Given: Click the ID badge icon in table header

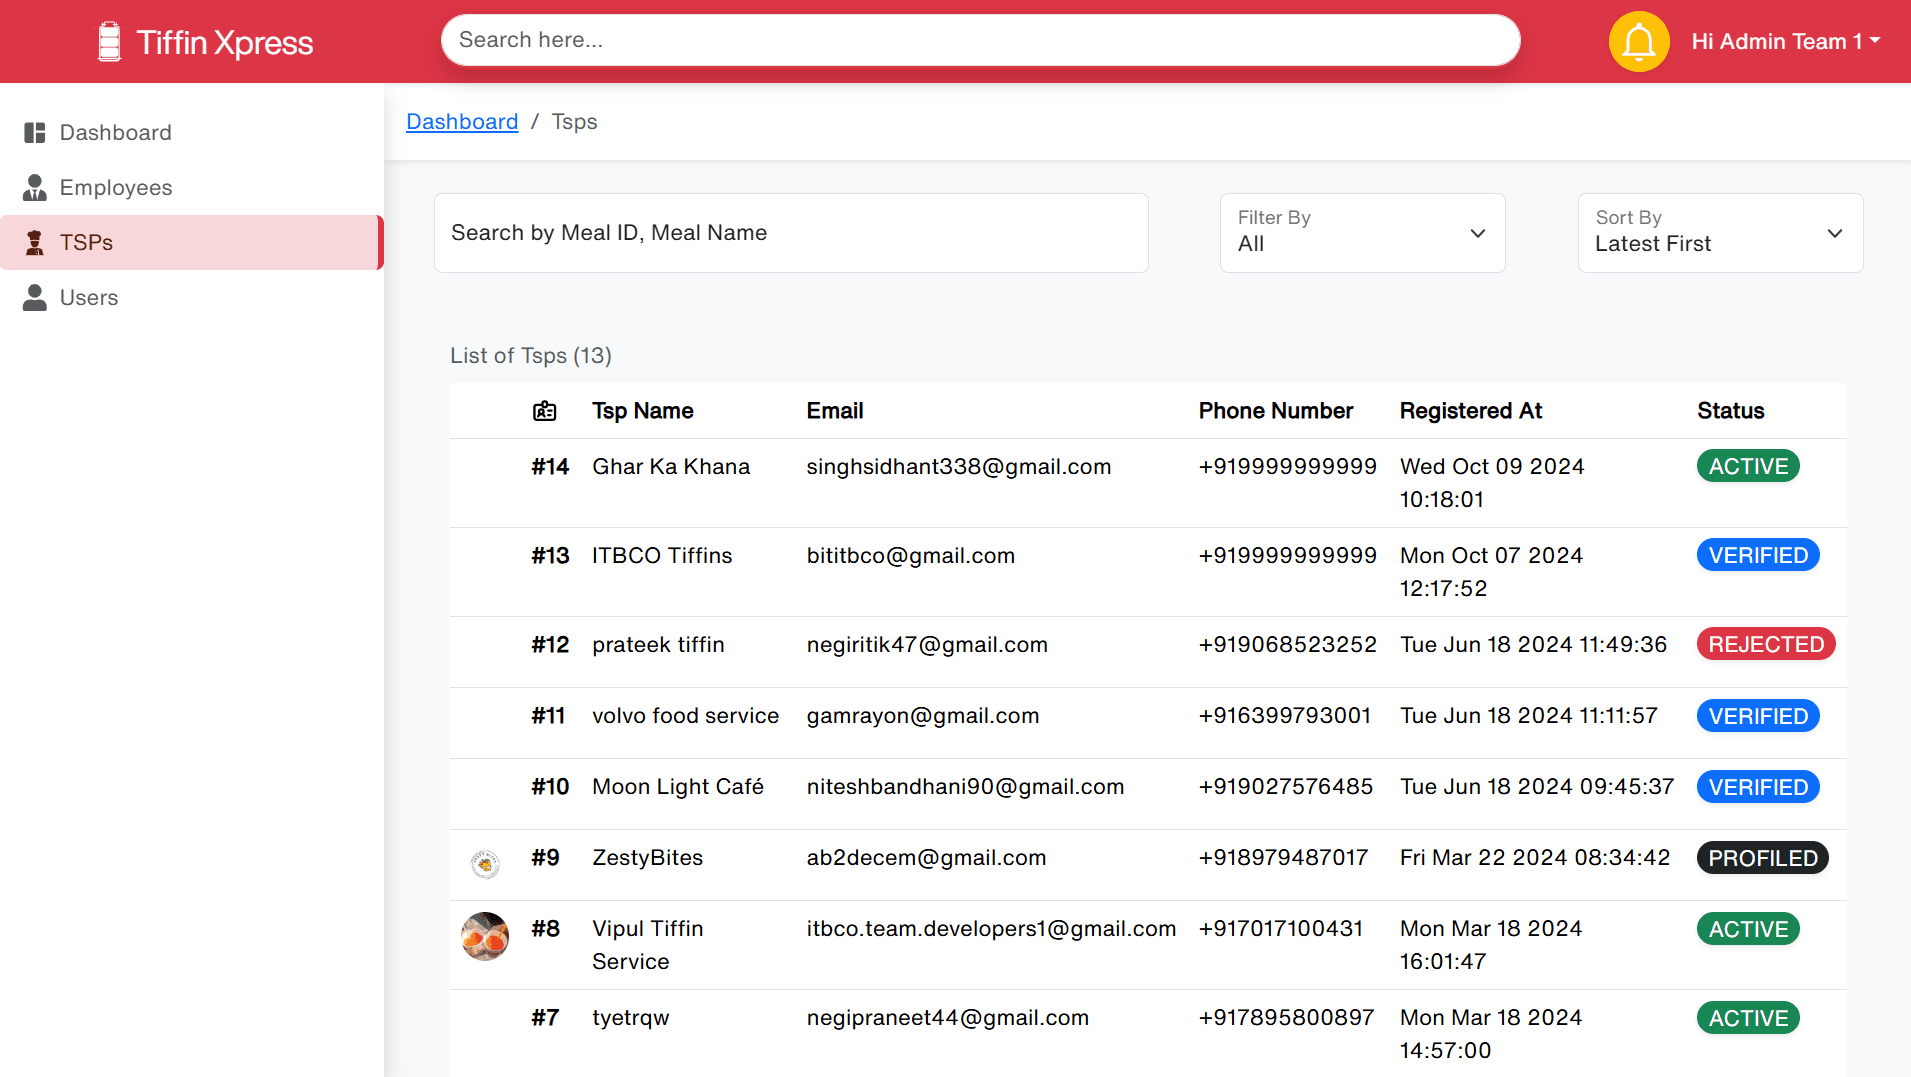Looking at the screenshot, I should coord(544,411).
